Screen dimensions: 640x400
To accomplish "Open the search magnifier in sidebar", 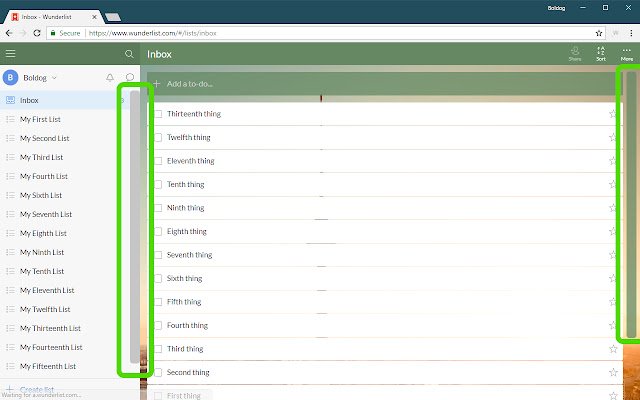I will click(129, 54).
